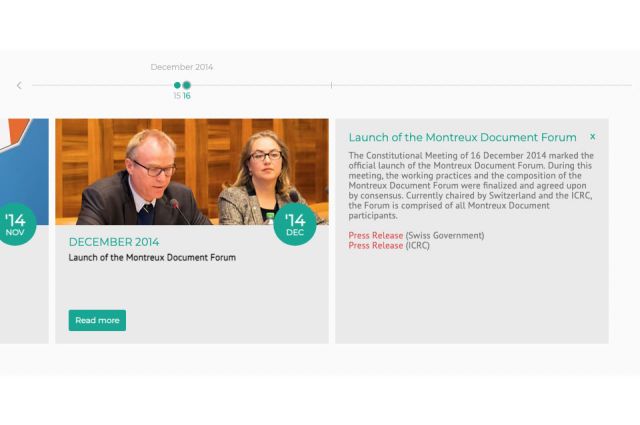The width and height of the screenshot is (640, 425).
Task: Select timeline dot for December 16
Action: click(x=187, y=85)
